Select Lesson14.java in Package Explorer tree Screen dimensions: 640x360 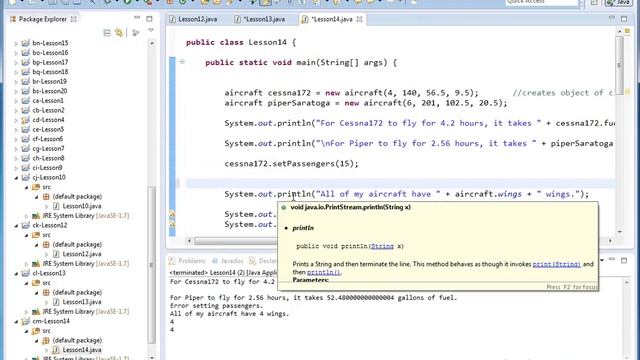(82, 350)
